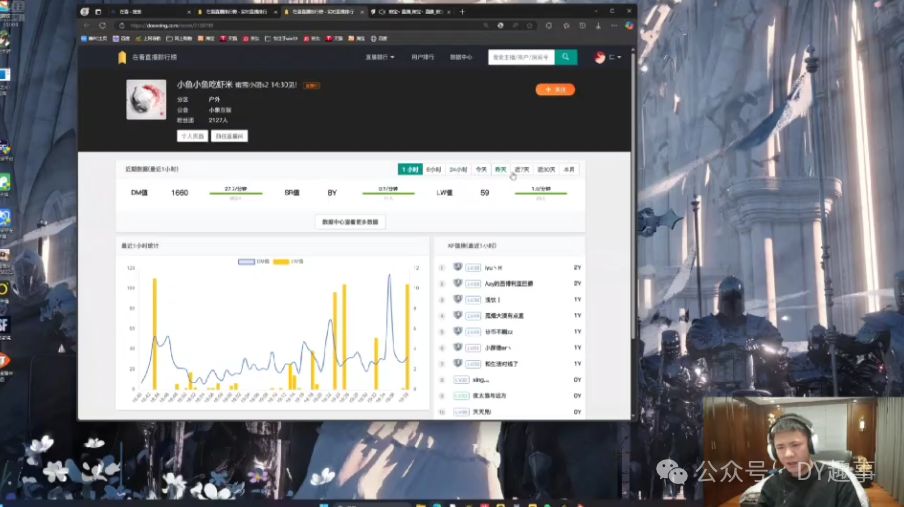The image size is (904, 507).
Task: Click the browser refresh icon
Action: (x=103, y=25)
